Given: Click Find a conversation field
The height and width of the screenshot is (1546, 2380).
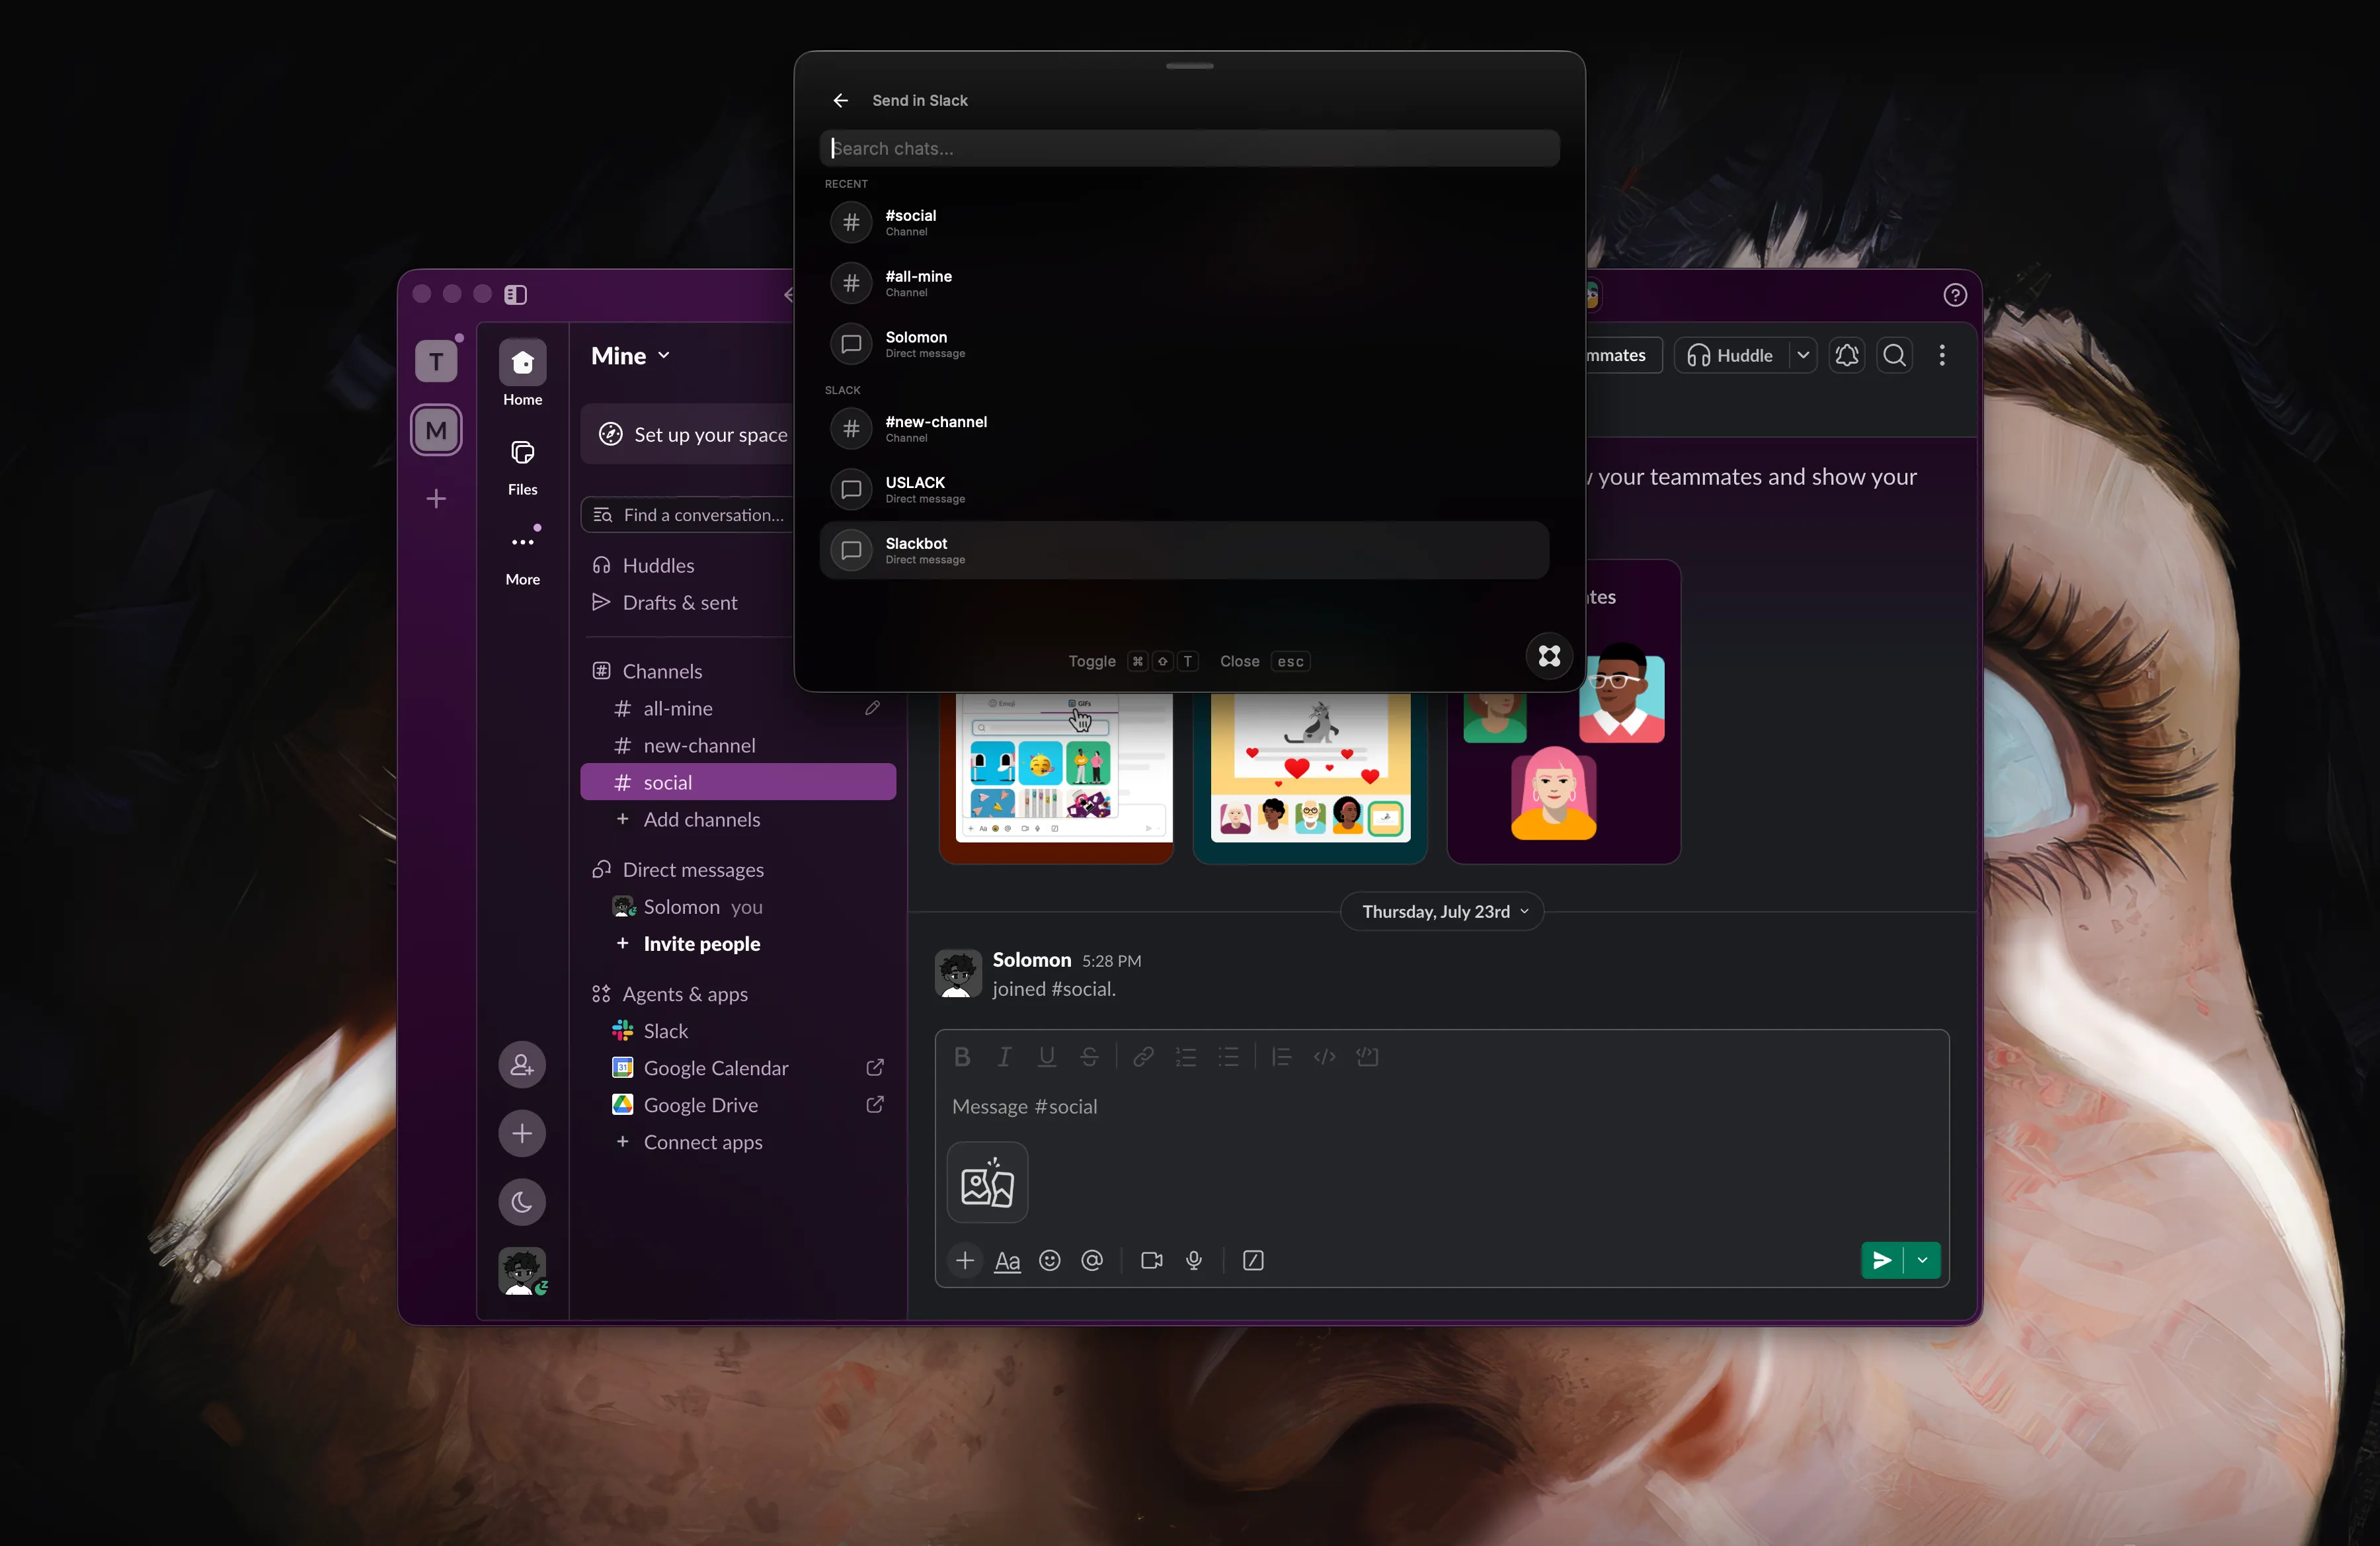Looking at the screenshot, I should tap(689, 515).
